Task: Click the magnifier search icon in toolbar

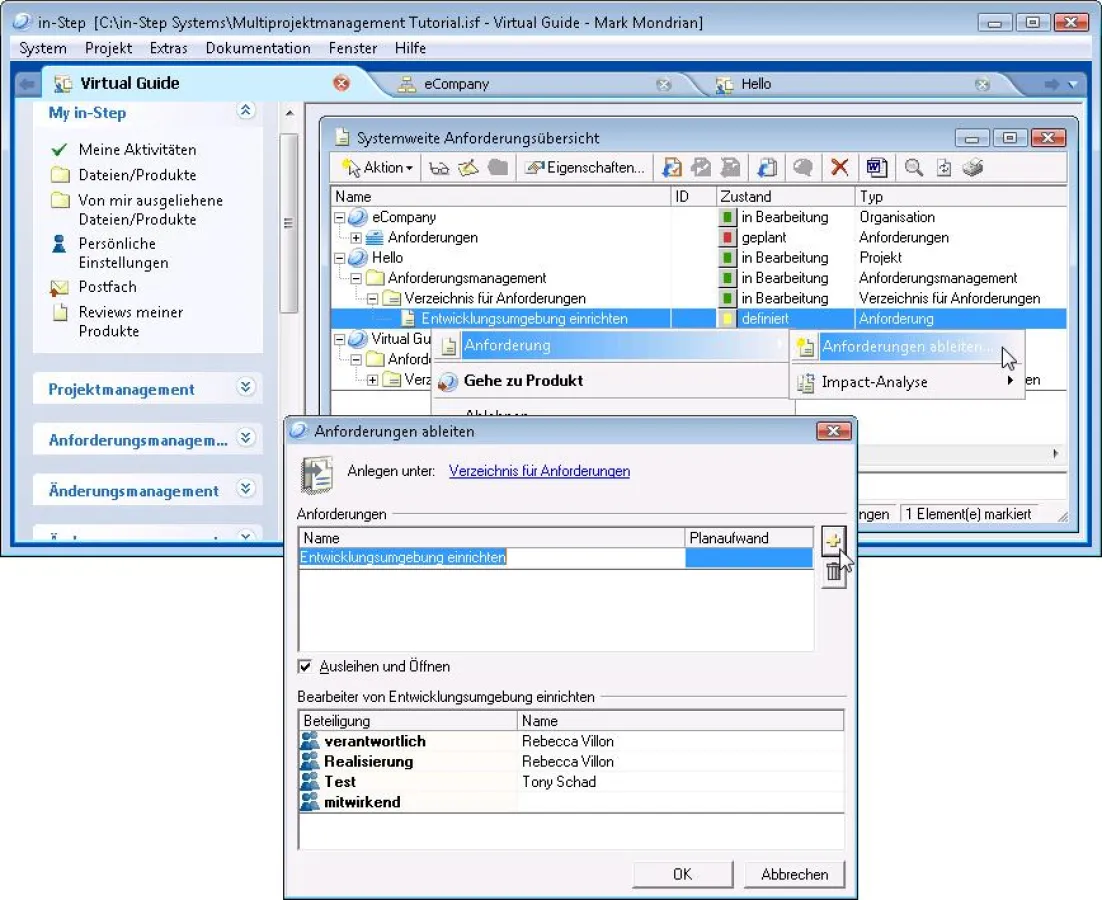Action: click(913, 168)
